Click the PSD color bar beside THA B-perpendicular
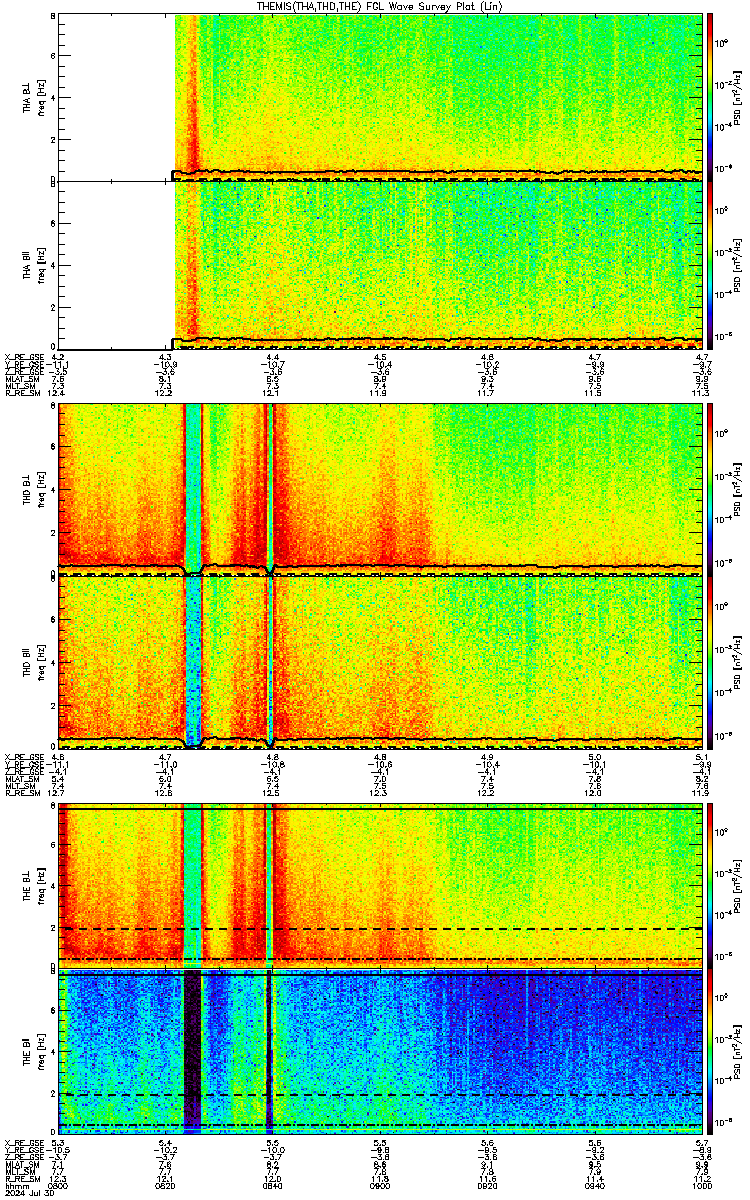Screen dimensions: 750x1200 click(x=709, y=97)
